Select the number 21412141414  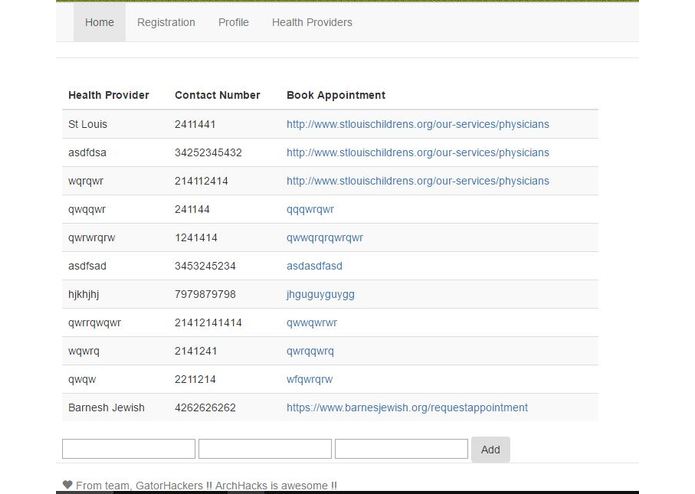[x=208, y=323]
